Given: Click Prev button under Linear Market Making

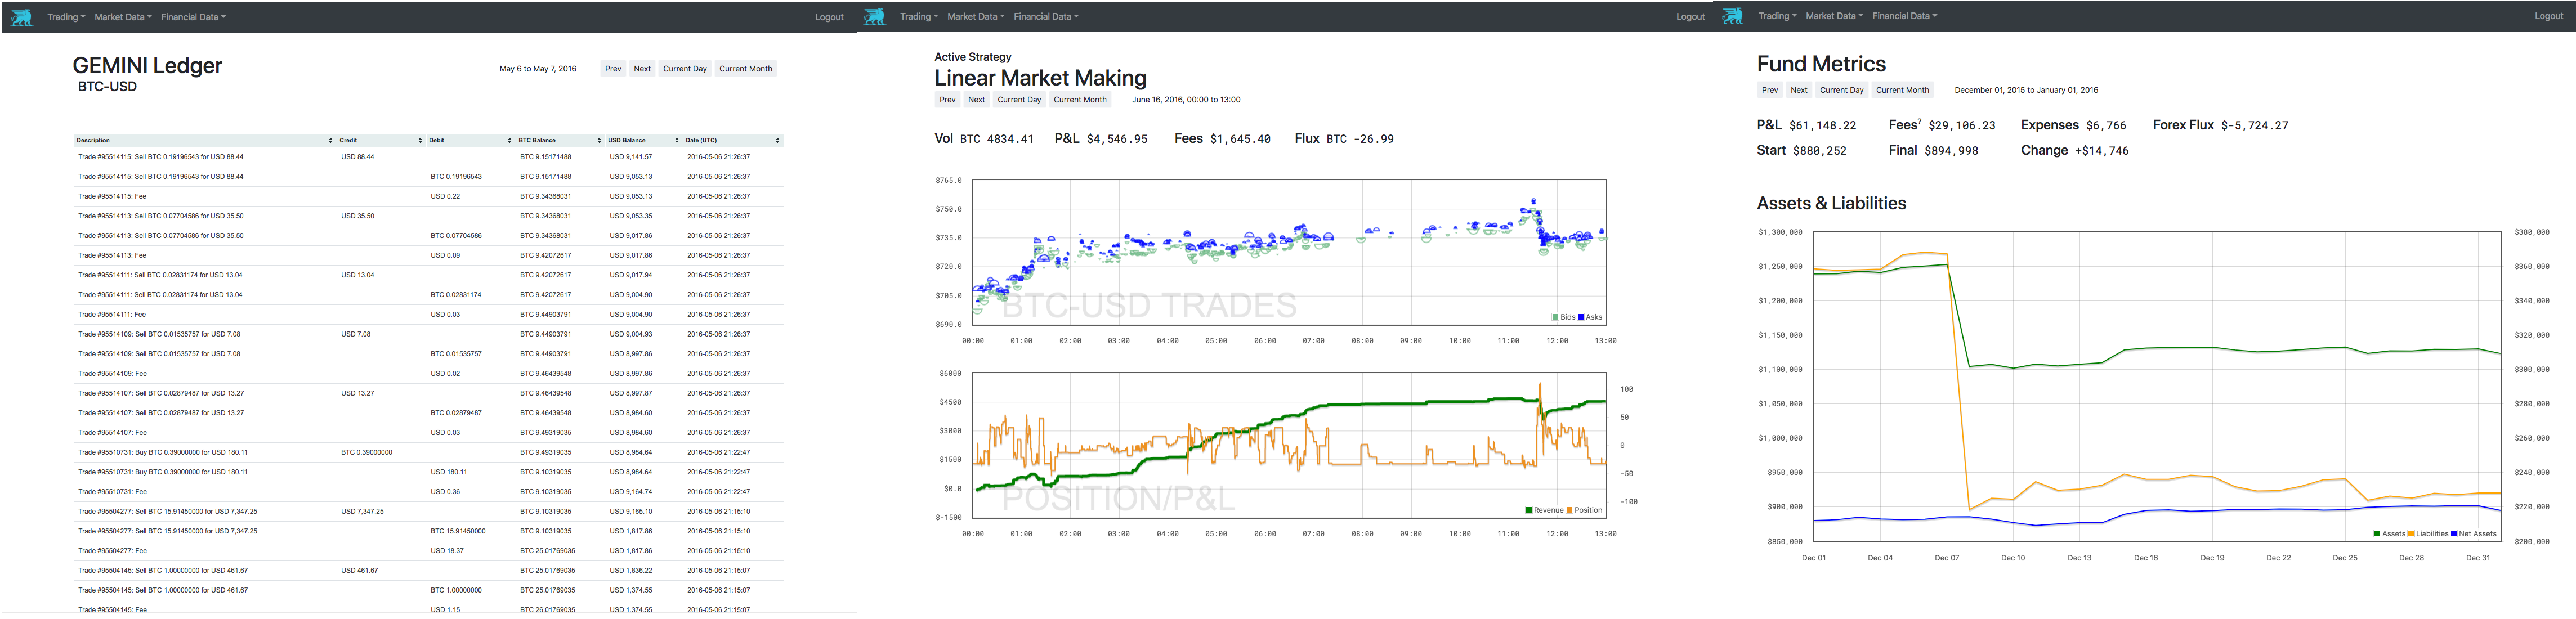Looking at the screenshot, I should [947, 100].
